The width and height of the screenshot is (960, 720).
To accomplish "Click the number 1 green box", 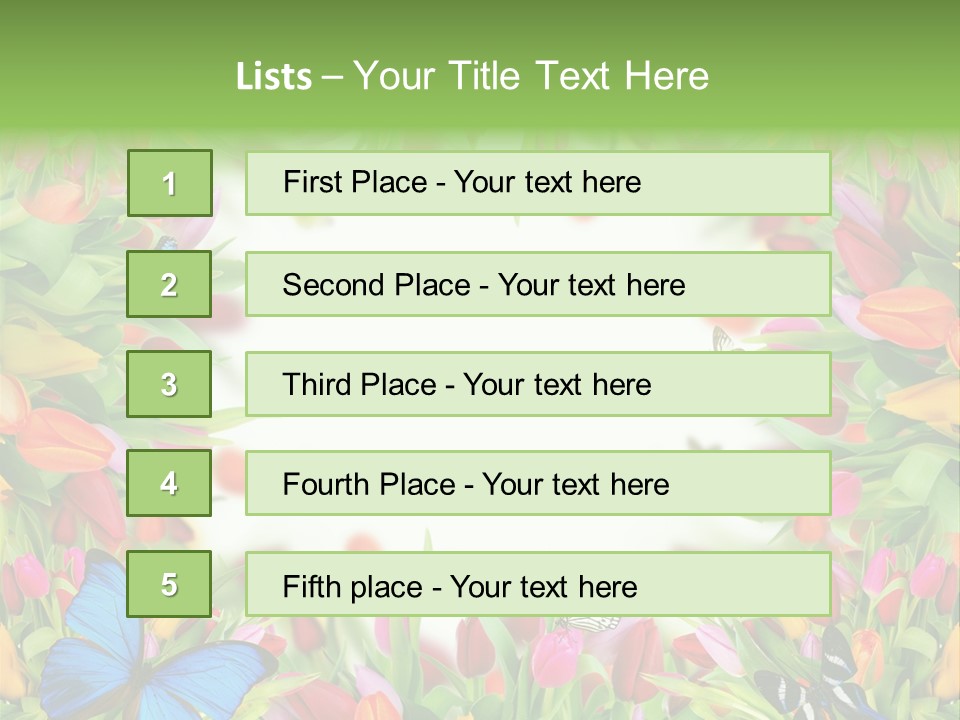I will coord(170,183).
